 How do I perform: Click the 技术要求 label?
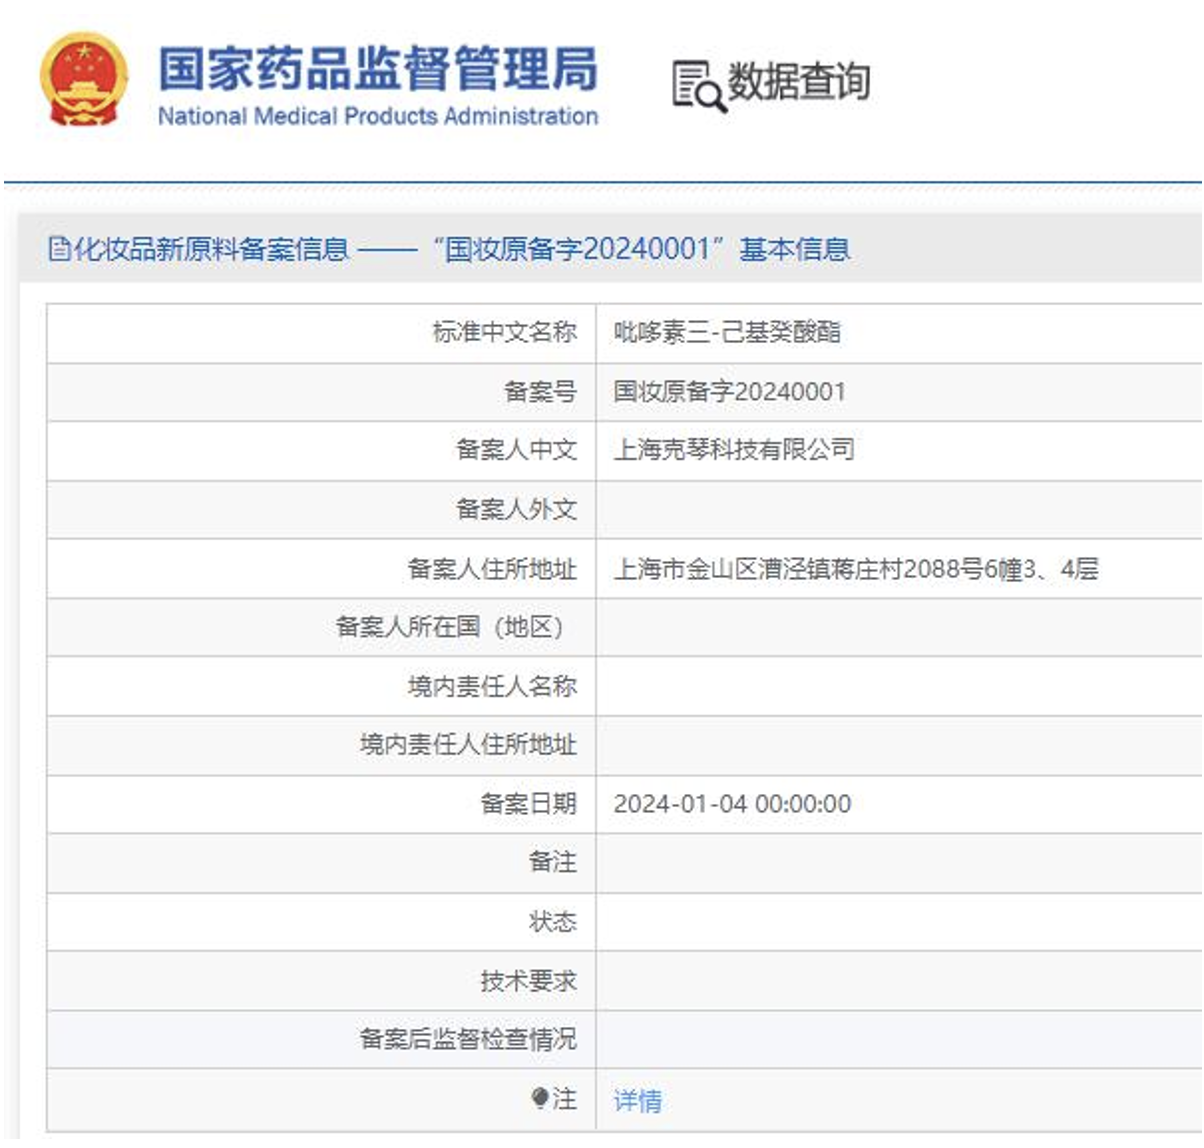click(x=528, y=981)
